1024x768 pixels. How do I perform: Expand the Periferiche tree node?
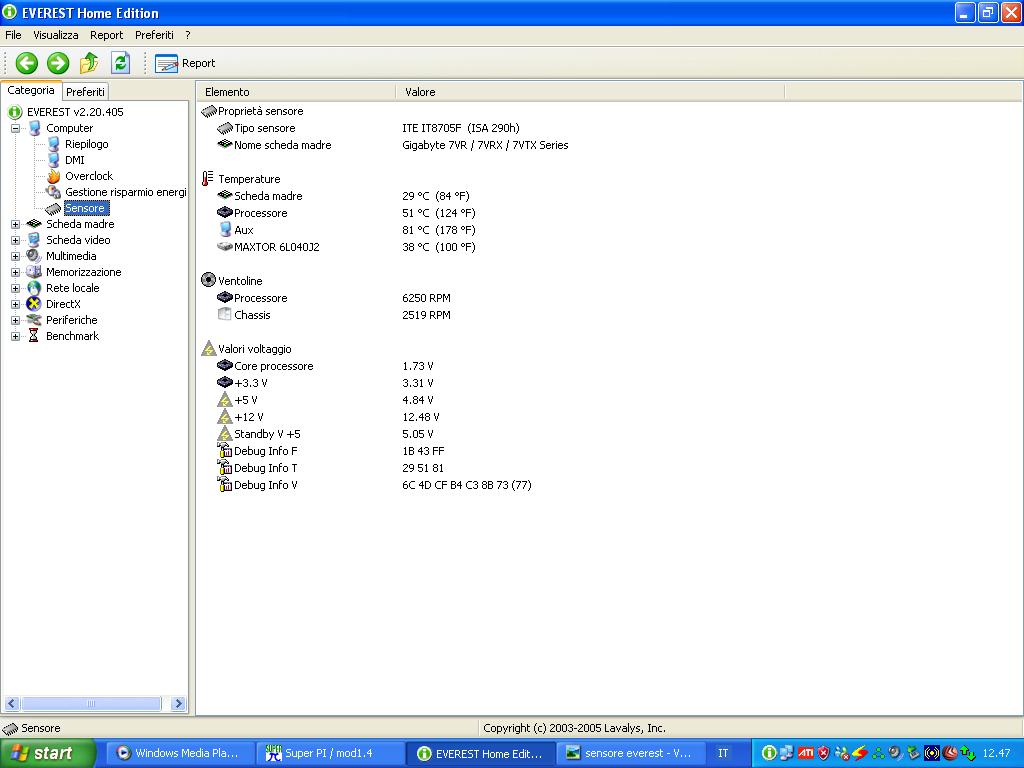click(x=15, y=320)
